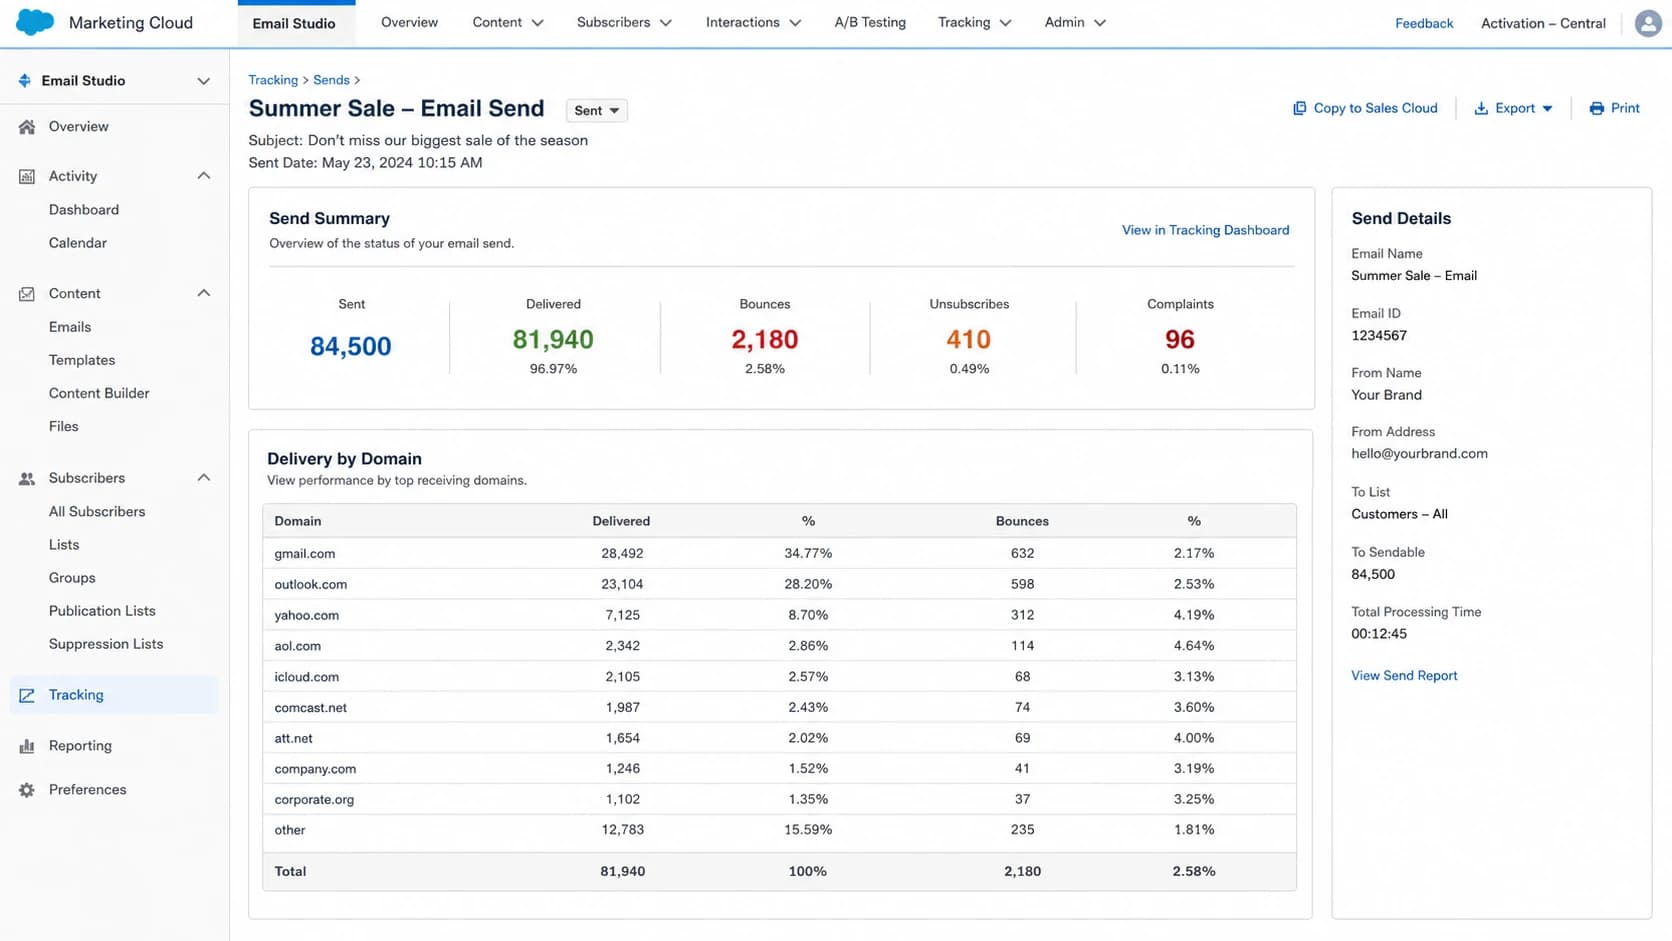This screenshot has width=1672, height=941.
Task: Click the yahoo.com domain row
Action: pyautogui.click(x=779, y=615)
